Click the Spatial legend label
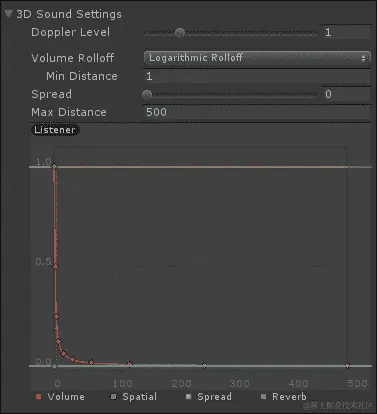Screen dimensions: 377x414 [x=139, y=397]
